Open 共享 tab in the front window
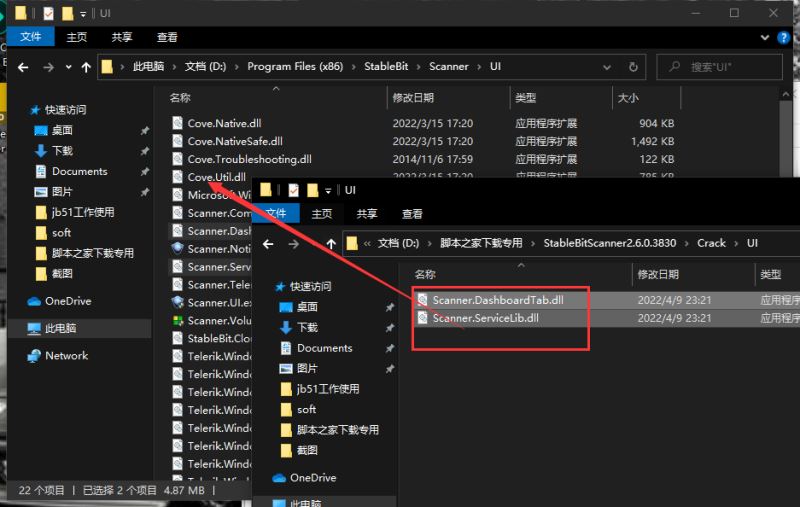The height and width of the screenshot is (507, 800). (366, 213)
